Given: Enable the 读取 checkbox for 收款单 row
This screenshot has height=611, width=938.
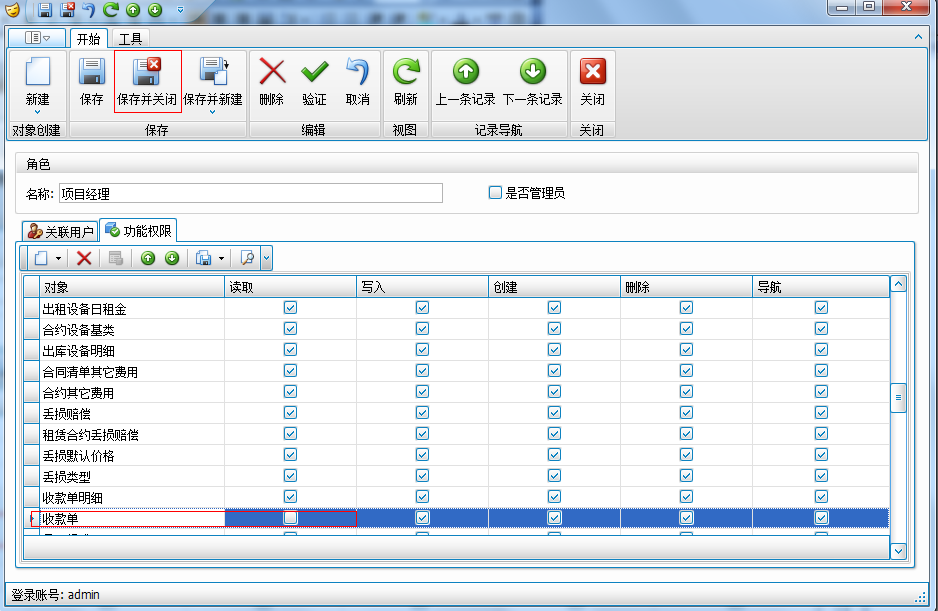Looking at the screenshot, I should (290, 518).
